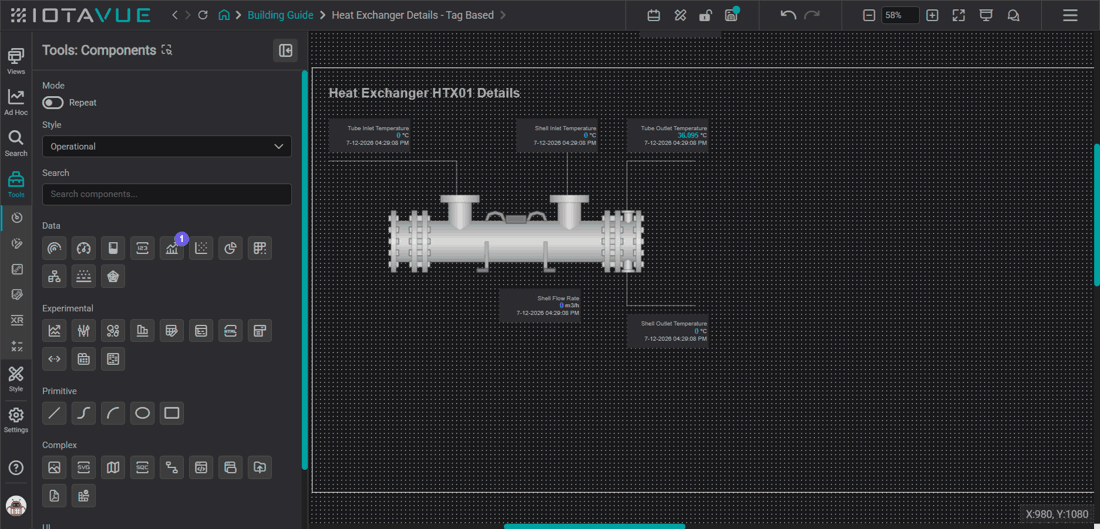Select the radar pentagon data component

coord(113,276)
